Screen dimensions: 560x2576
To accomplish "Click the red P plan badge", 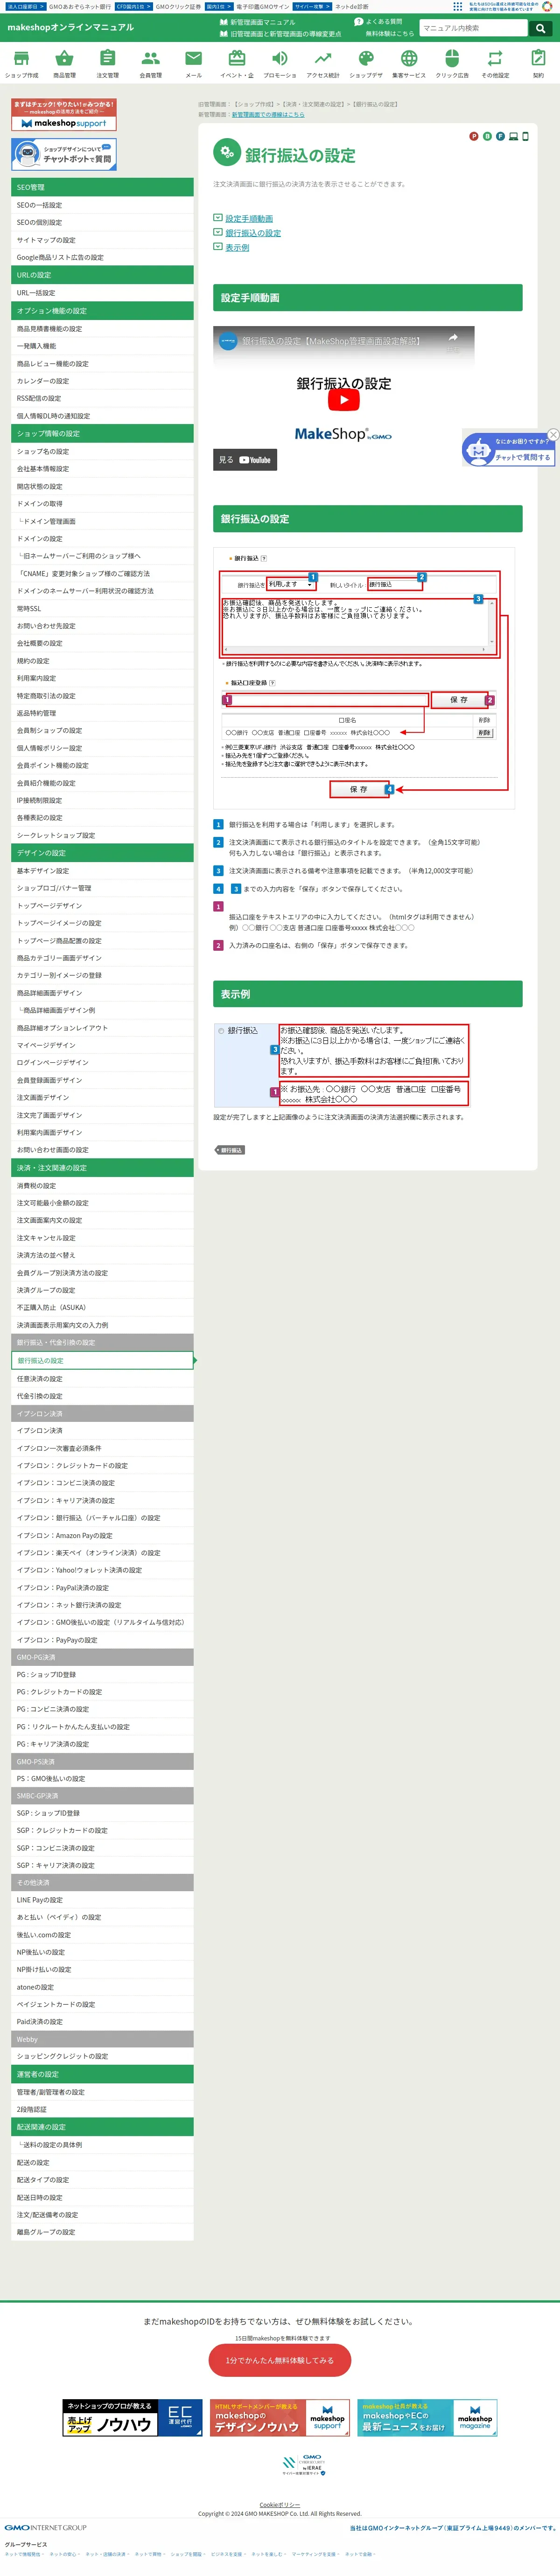I will click(474, 136).
